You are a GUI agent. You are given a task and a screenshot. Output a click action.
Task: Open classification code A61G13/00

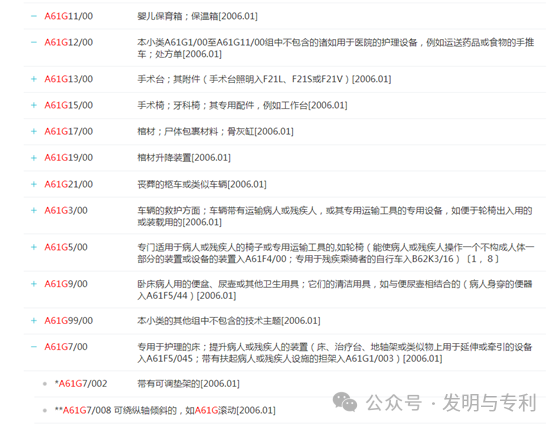(69, 79)
